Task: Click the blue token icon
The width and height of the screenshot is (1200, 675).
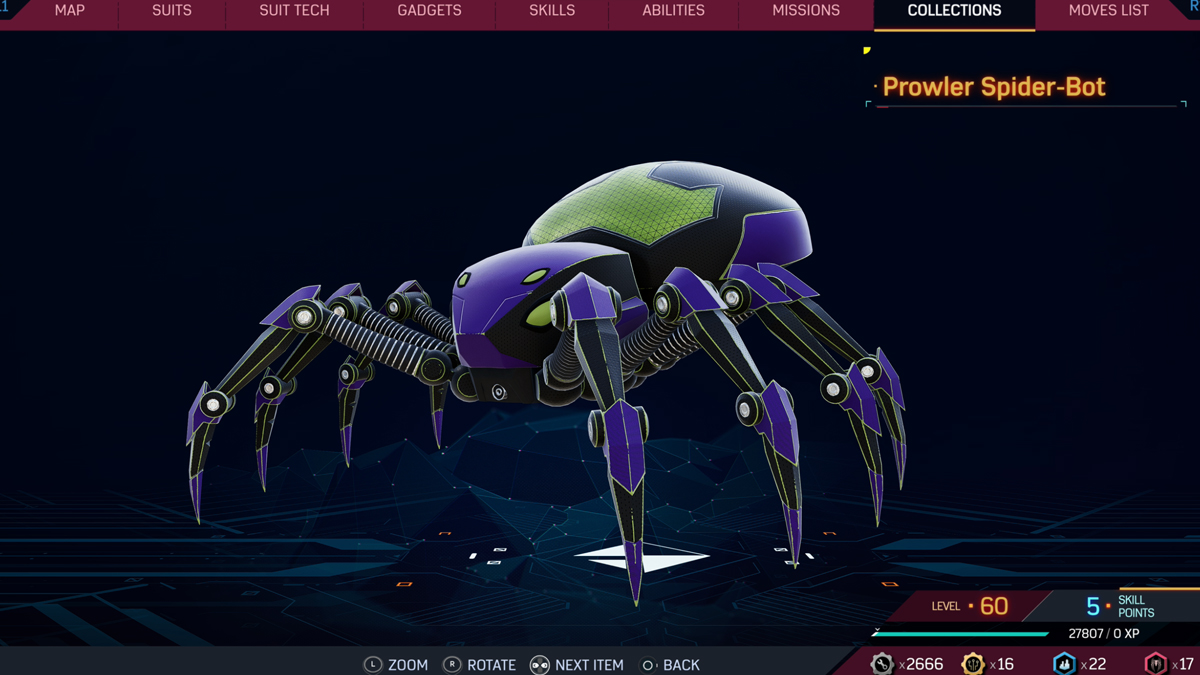Action: [1064, 664]
